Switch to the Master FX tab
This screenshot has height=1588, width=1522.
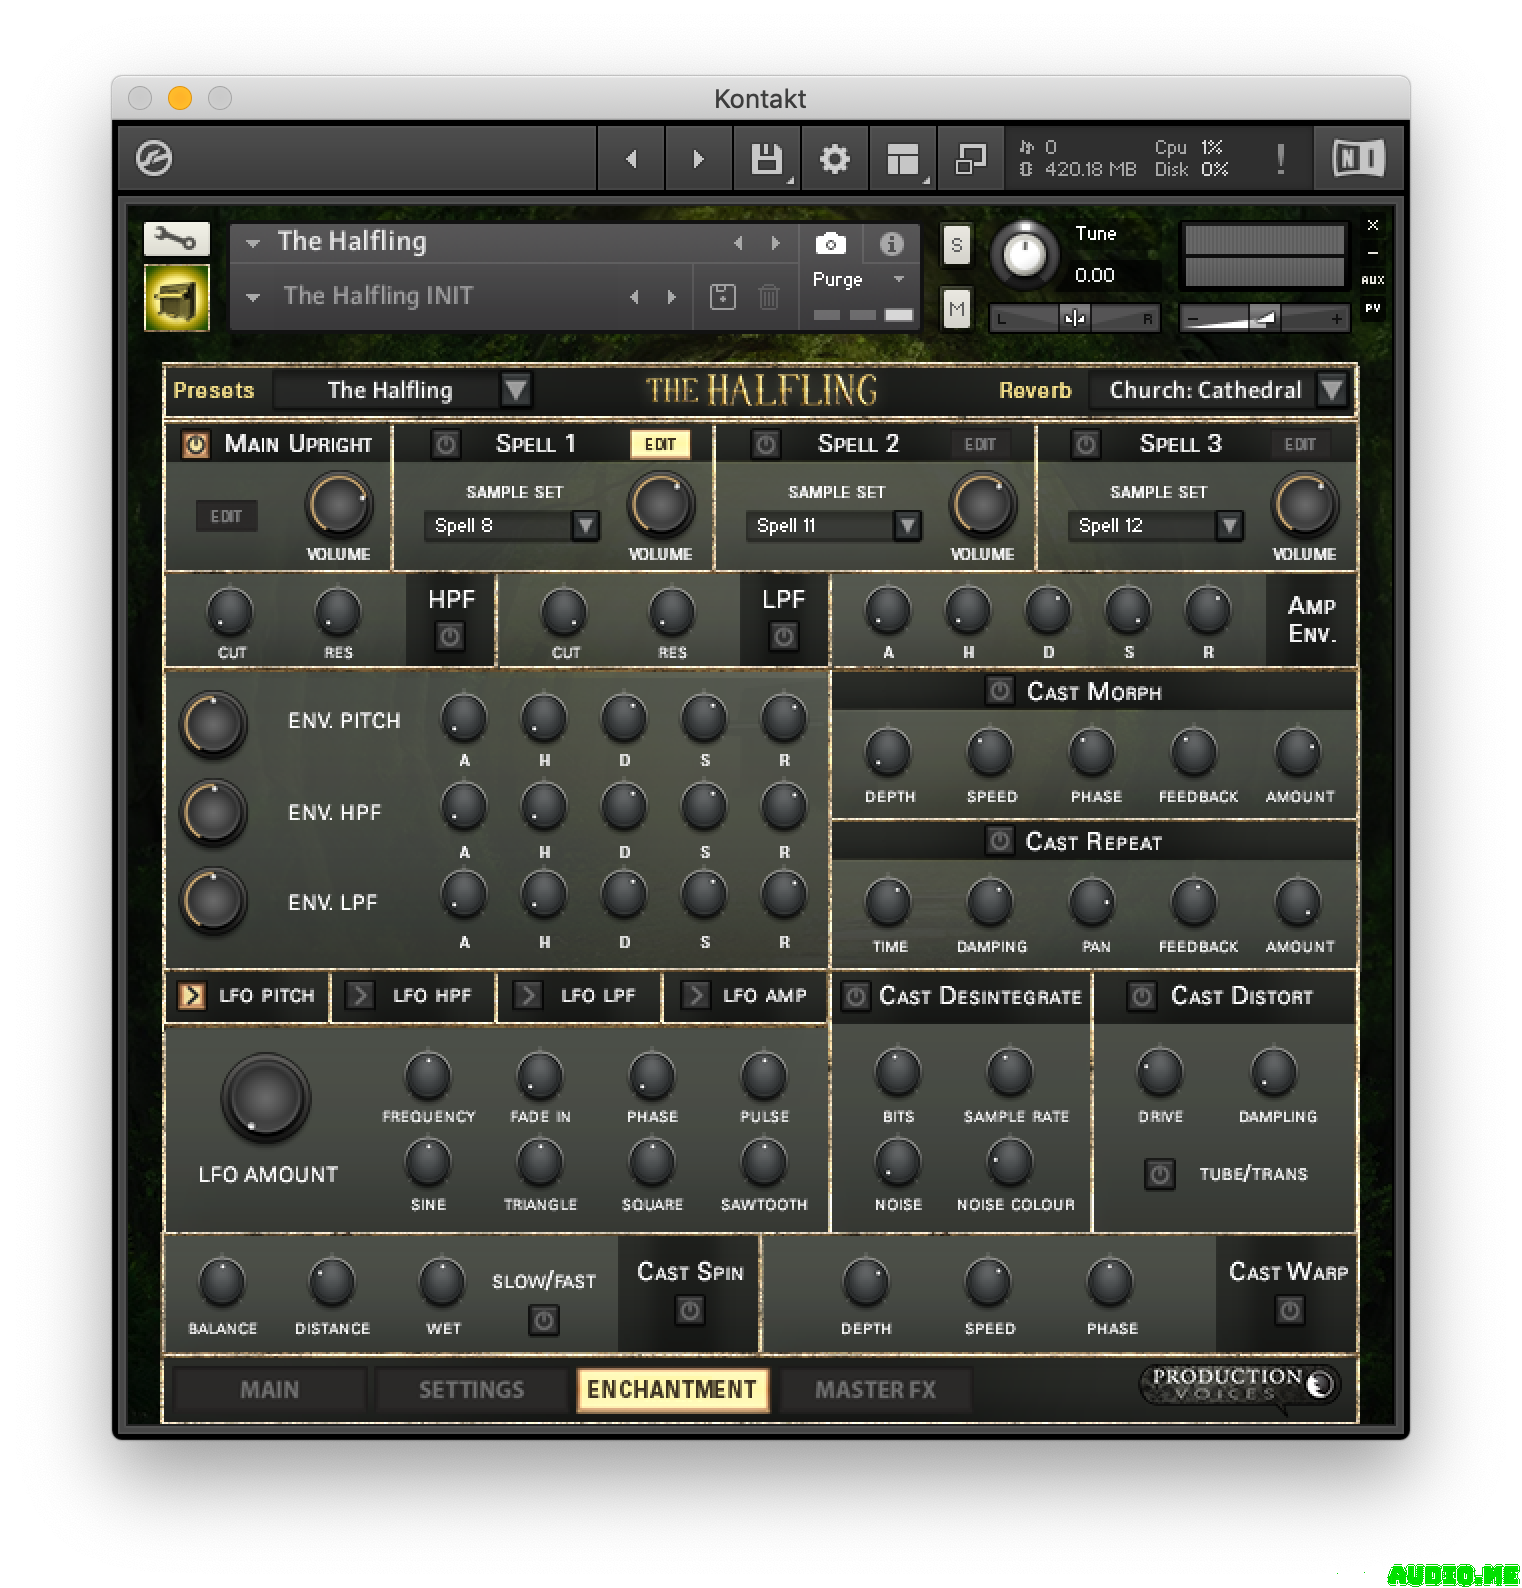(x=875, y=1389)
